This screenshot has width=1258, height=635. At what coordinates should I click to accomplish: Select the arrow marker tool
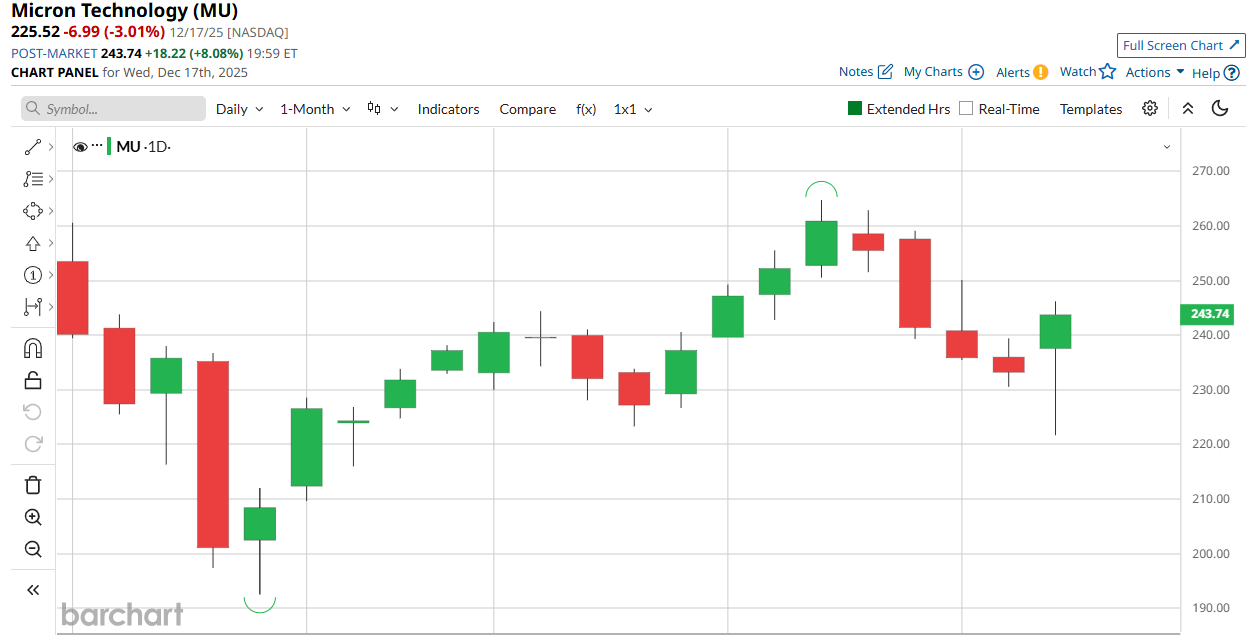pyautogui.click(x=33, y=243)
